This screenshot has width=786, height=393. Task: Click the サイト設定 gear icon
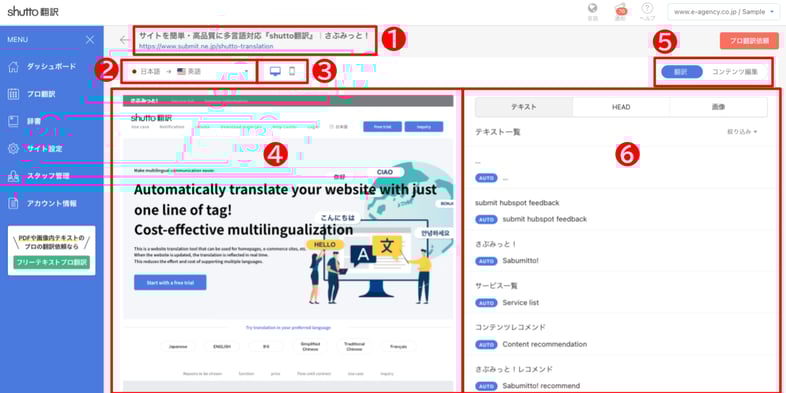(14, 148)
